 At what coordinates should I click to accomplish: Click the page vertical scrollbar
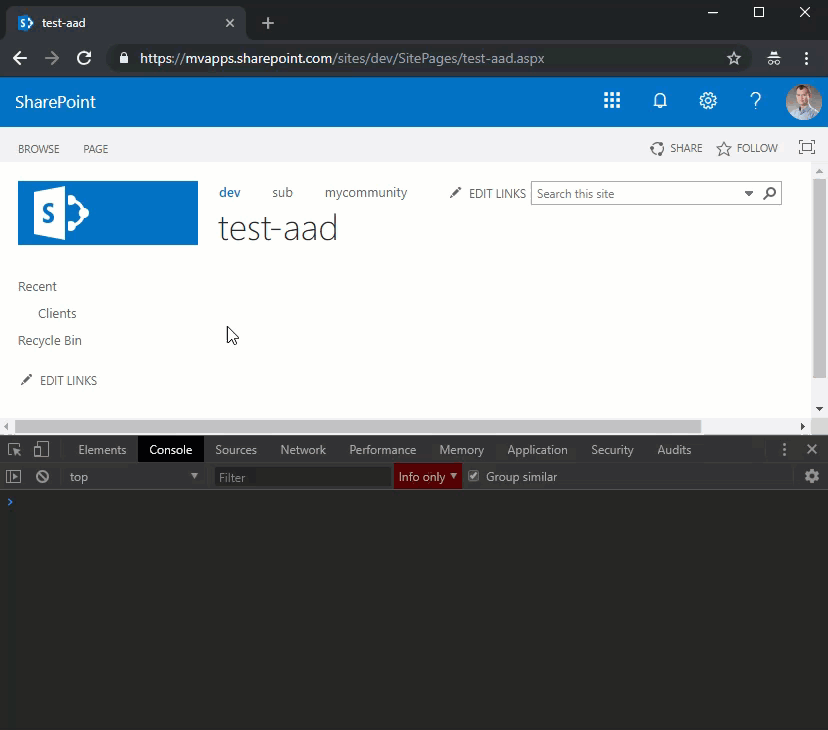coord(819,278)
